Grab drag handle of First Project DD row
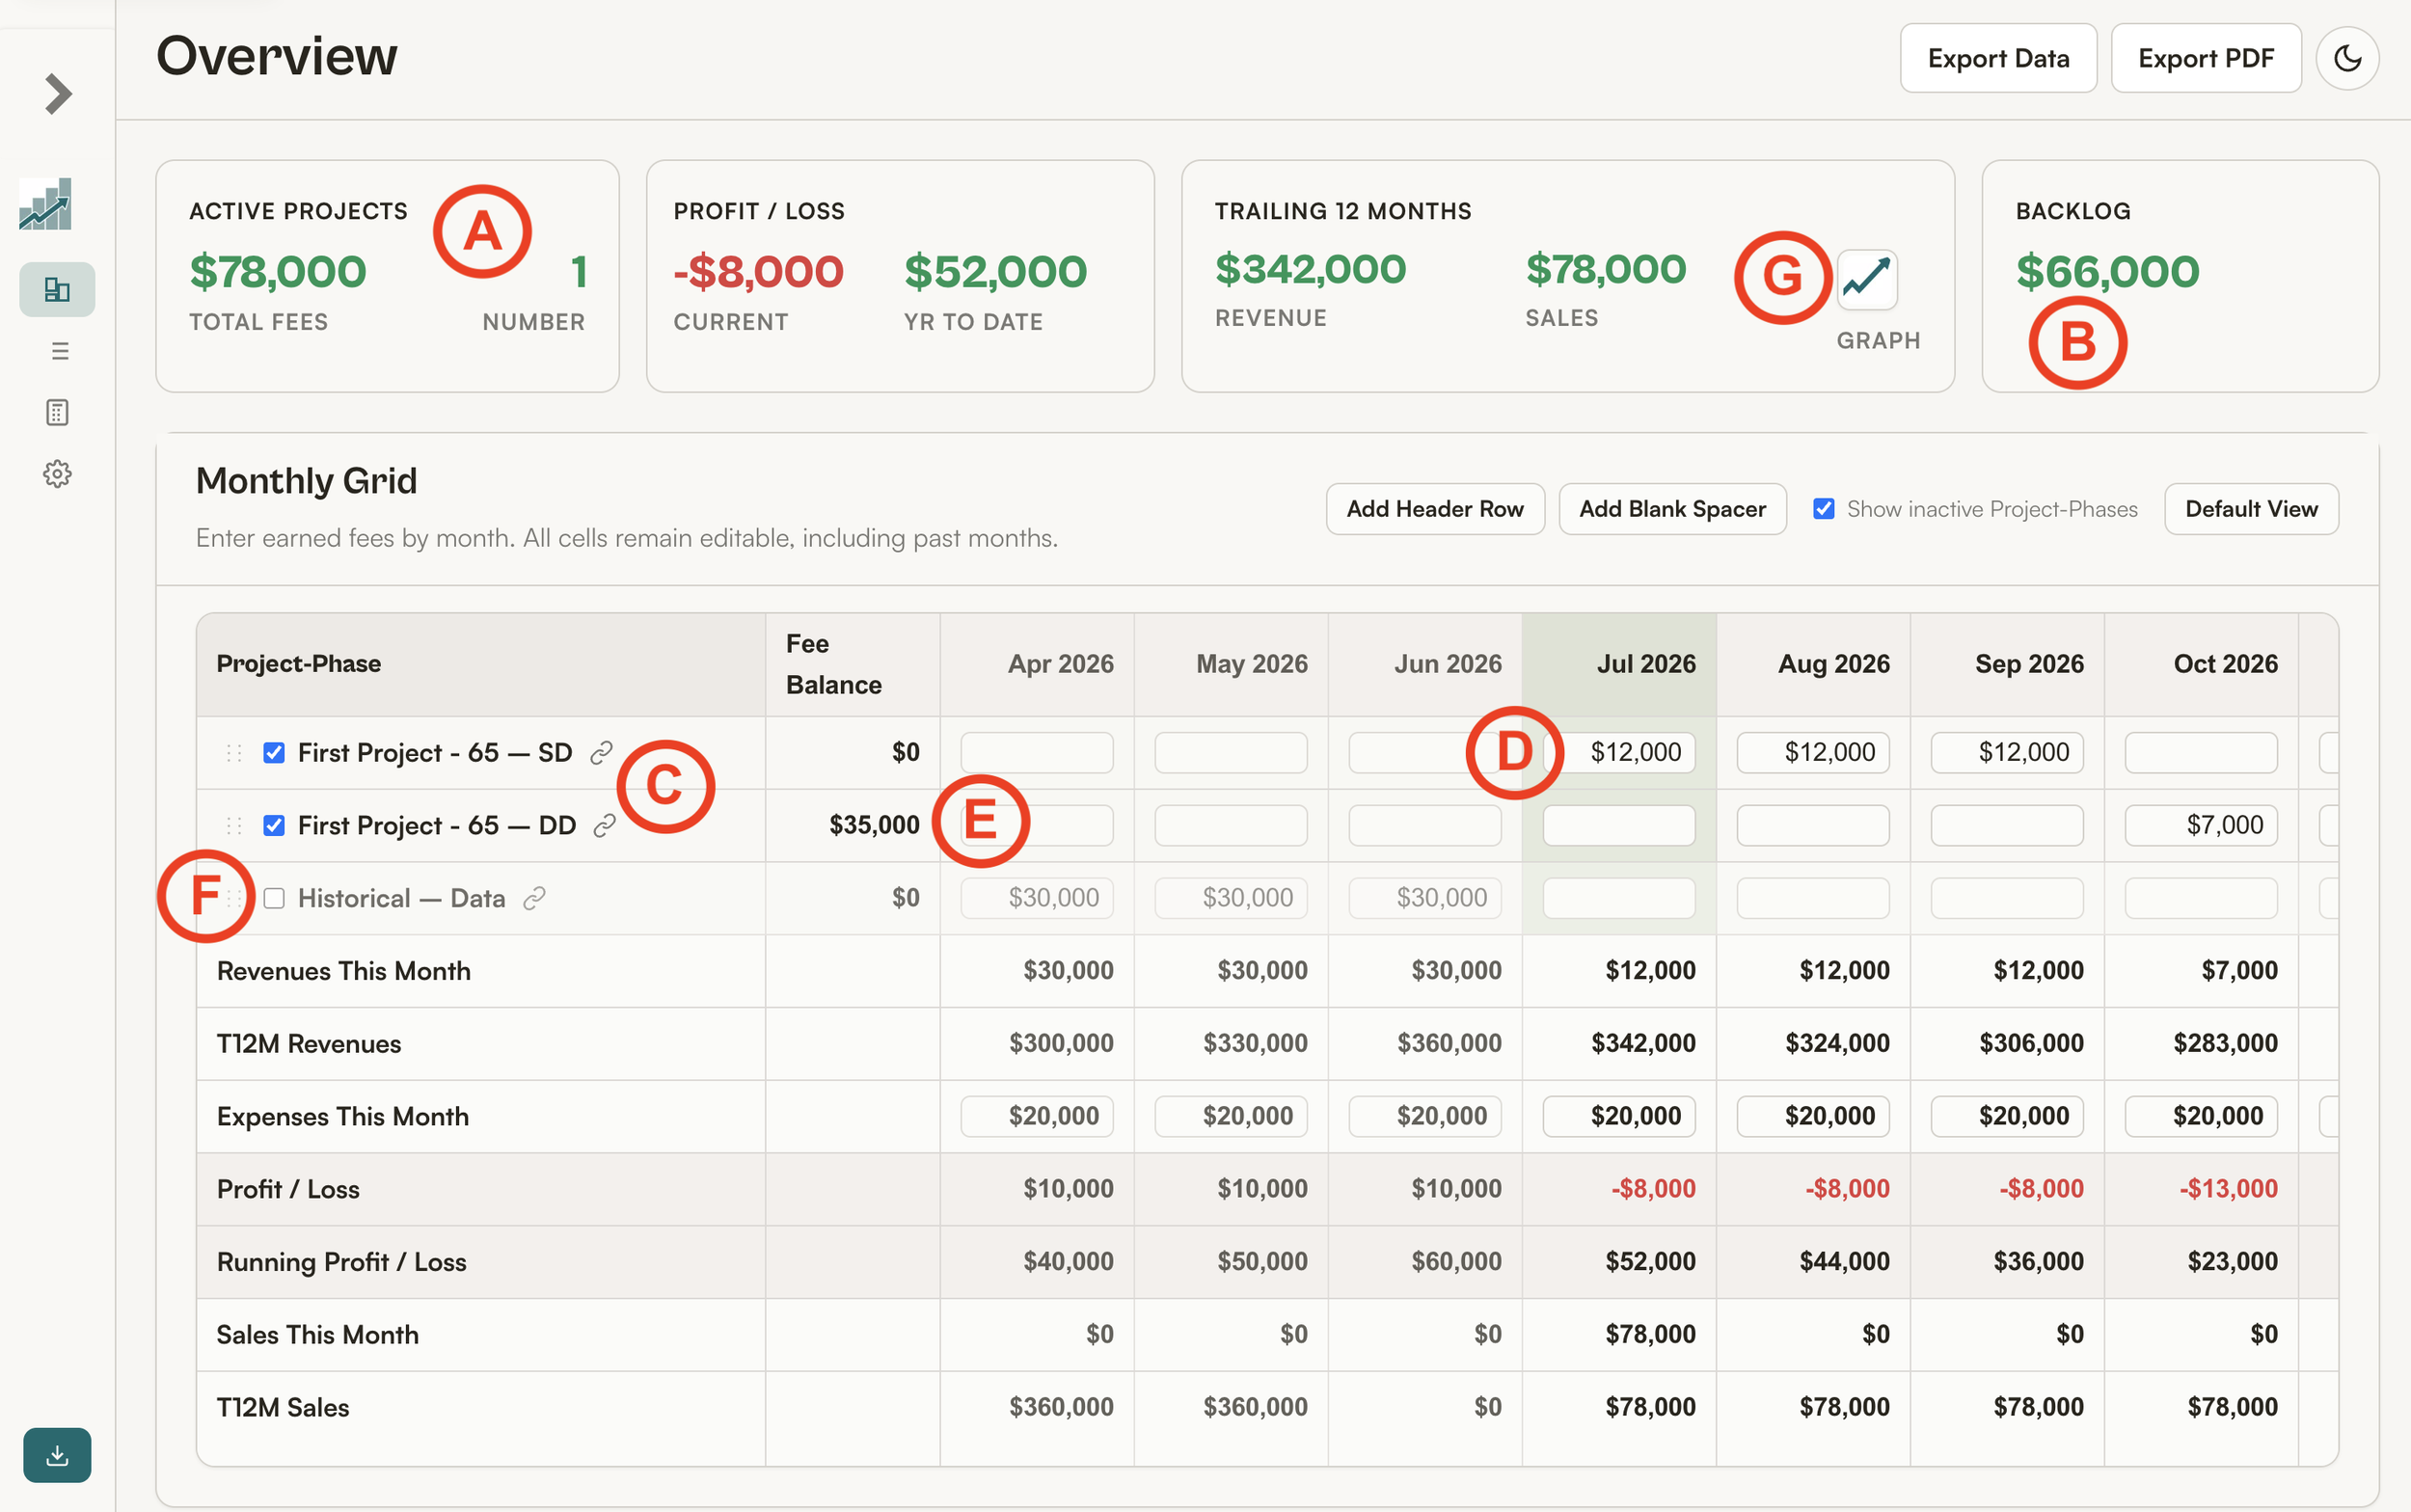Viewport: 2411px width, 1512px height. 234,825
